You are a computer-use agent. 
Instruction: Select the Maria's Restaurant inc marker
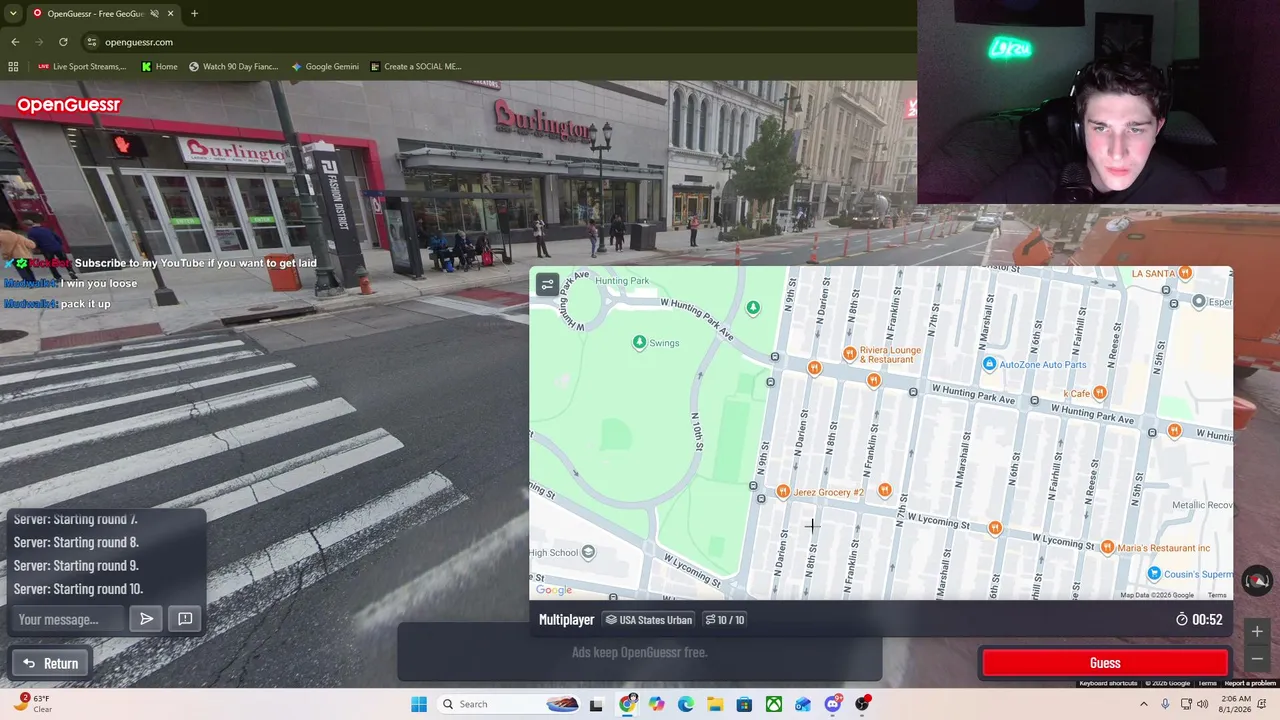point(1107,547)
